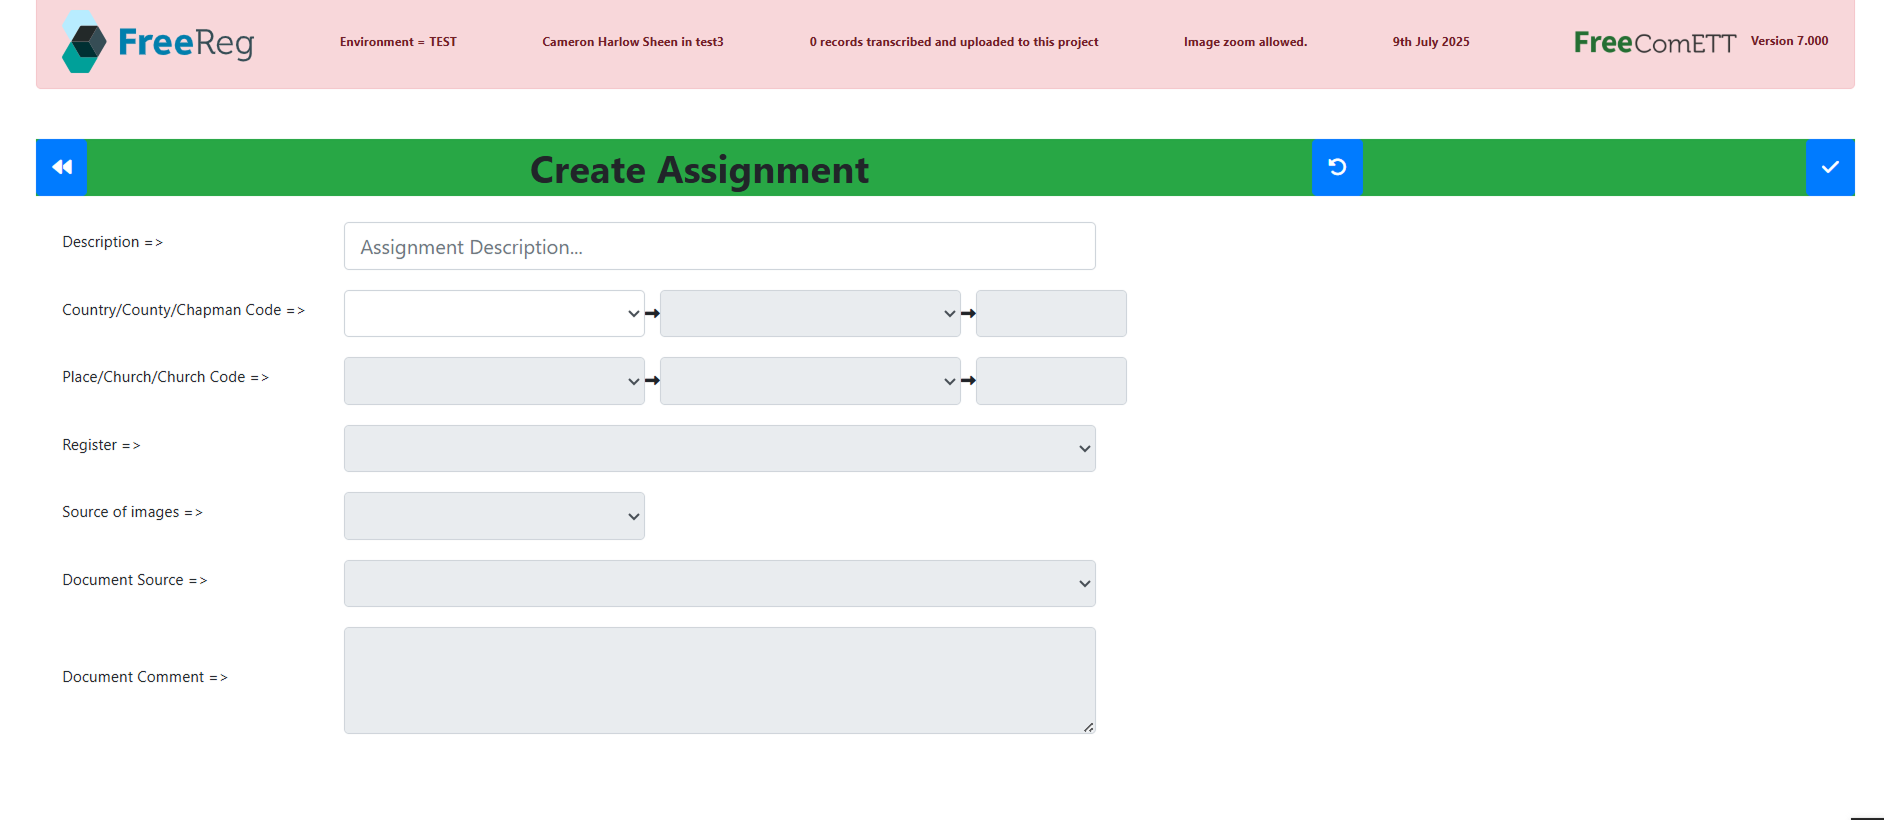Expand the Register dropdown
This screenshot has height=820, width=1884.
pos(720,448)
